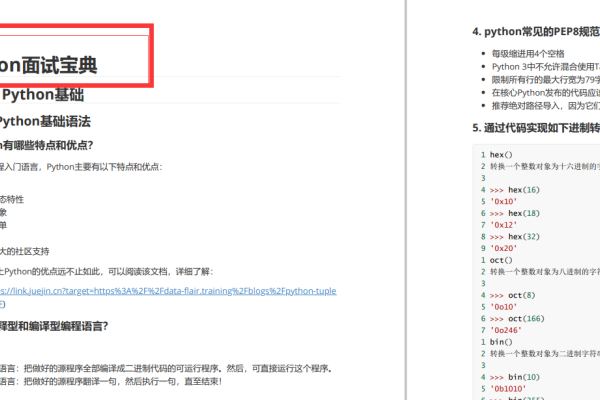Click the code line >>> bin(10)
Image resolution: width=600 pixels, height=400 pixels.
[x=513, y=376]
